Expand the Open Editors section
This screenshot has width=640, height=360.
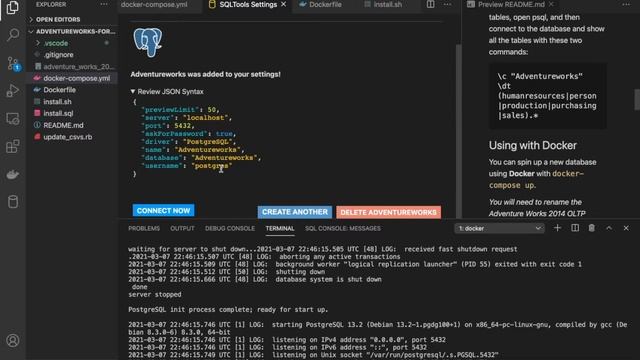click(x=58, y=19)
